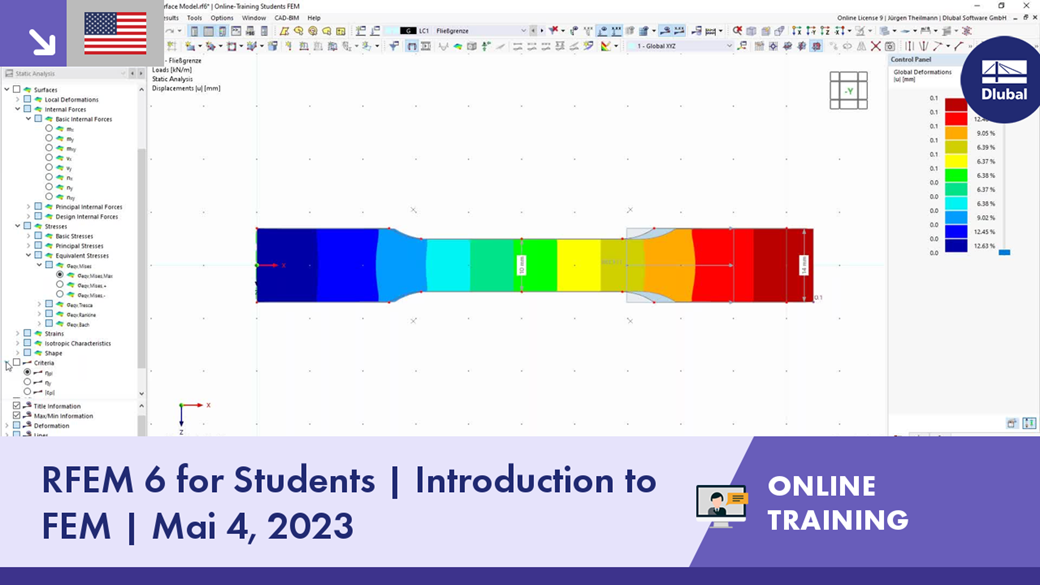Open the Help menu
Screen dimensions: 1040x585
click(314, 18)
